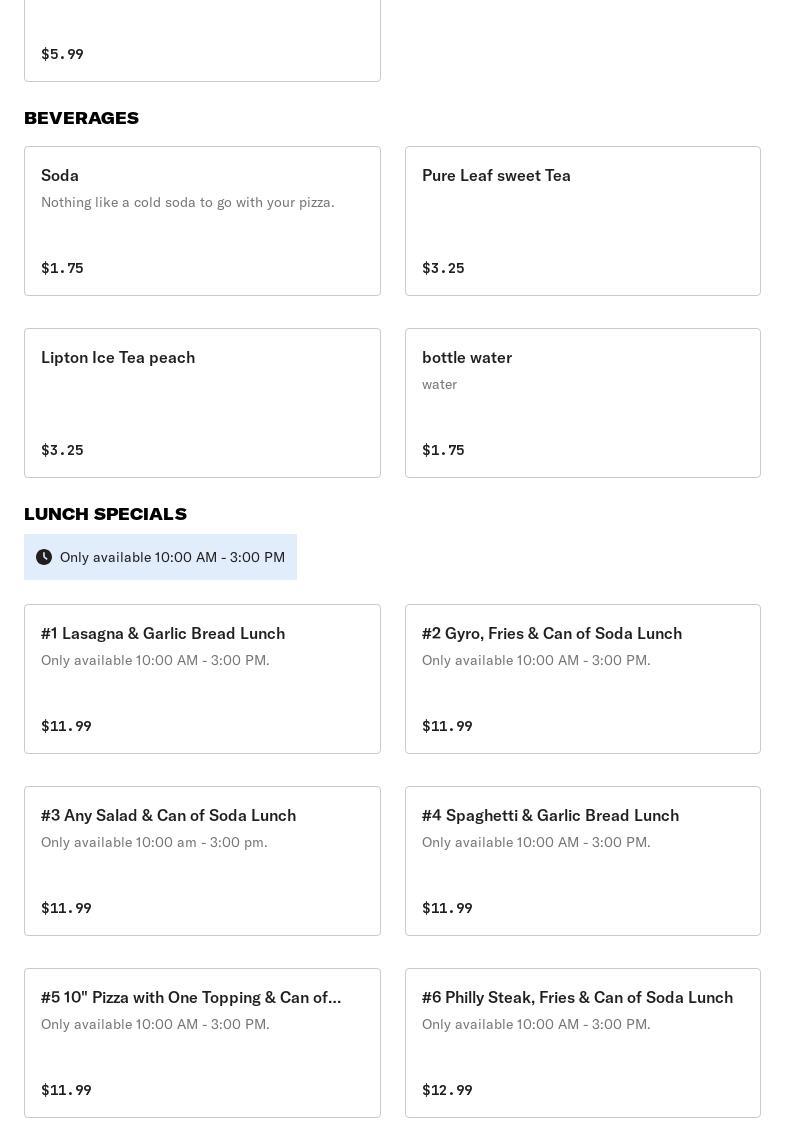Image resolution: width=785 pixels, height=1136 pixels.
Task: Click the $12.99 price on Philly Steak lunch
Action: click(x=447, y=1090)
